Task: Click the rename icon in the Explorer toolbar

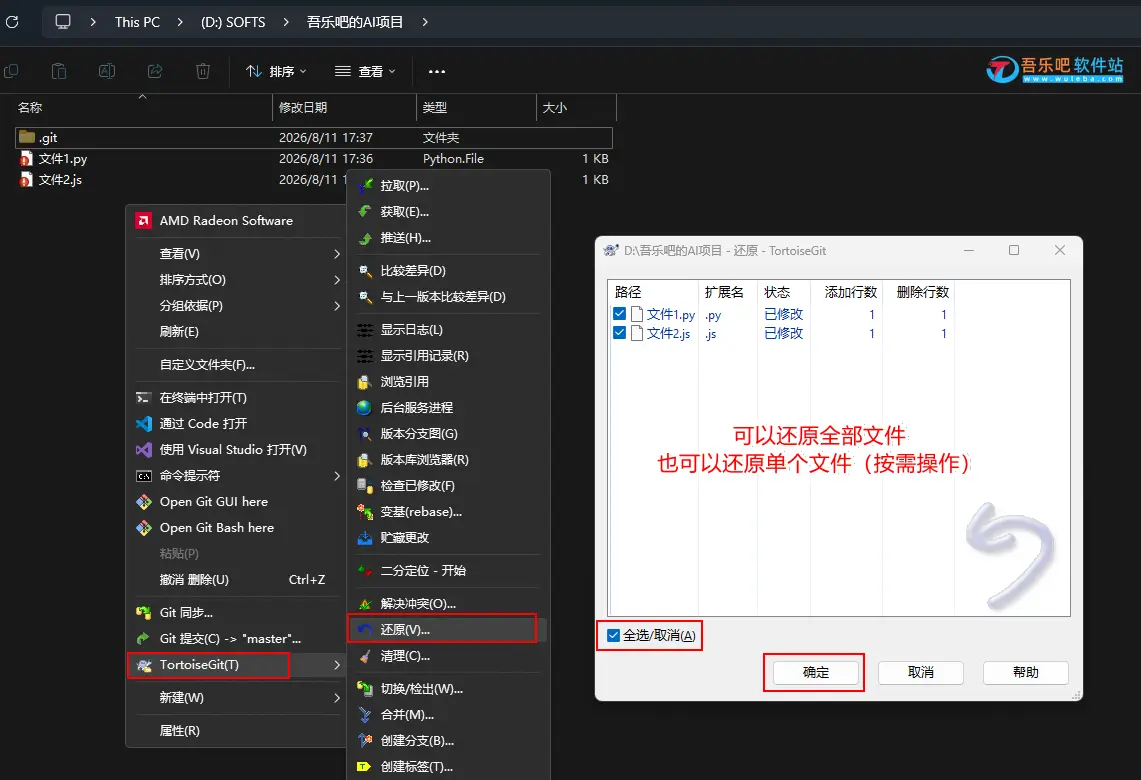Action: pos(107,71)
